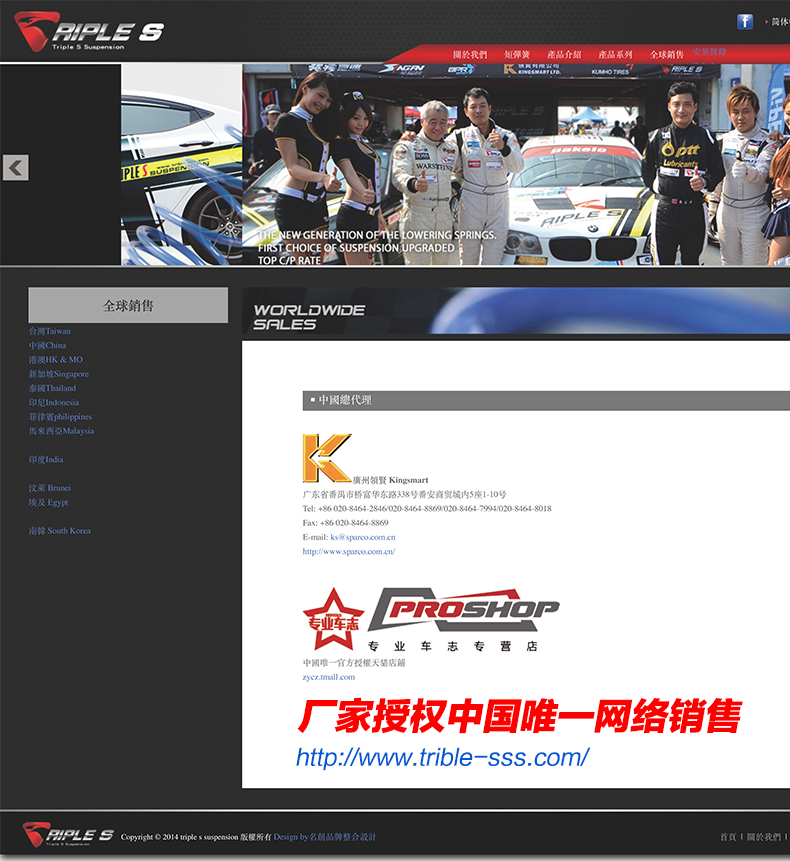Viewport: 790px width, 861px height.
Task: Select 埃及 Egypt region link
Action: point(48,502)
